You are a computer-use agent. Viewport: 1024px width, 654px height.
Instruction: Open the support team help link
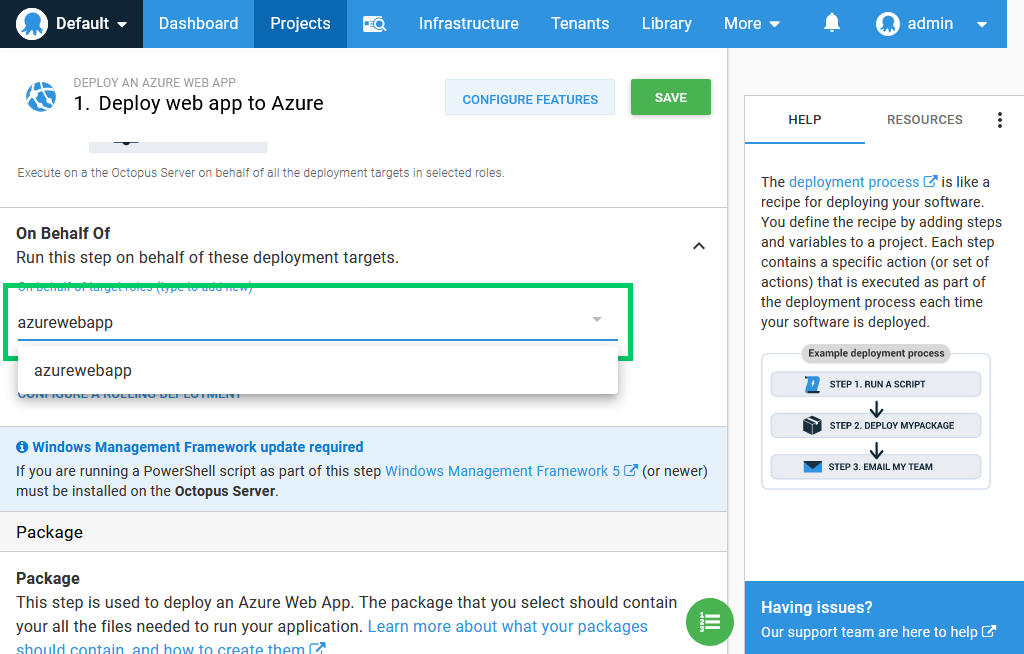[x=878, y=632]
